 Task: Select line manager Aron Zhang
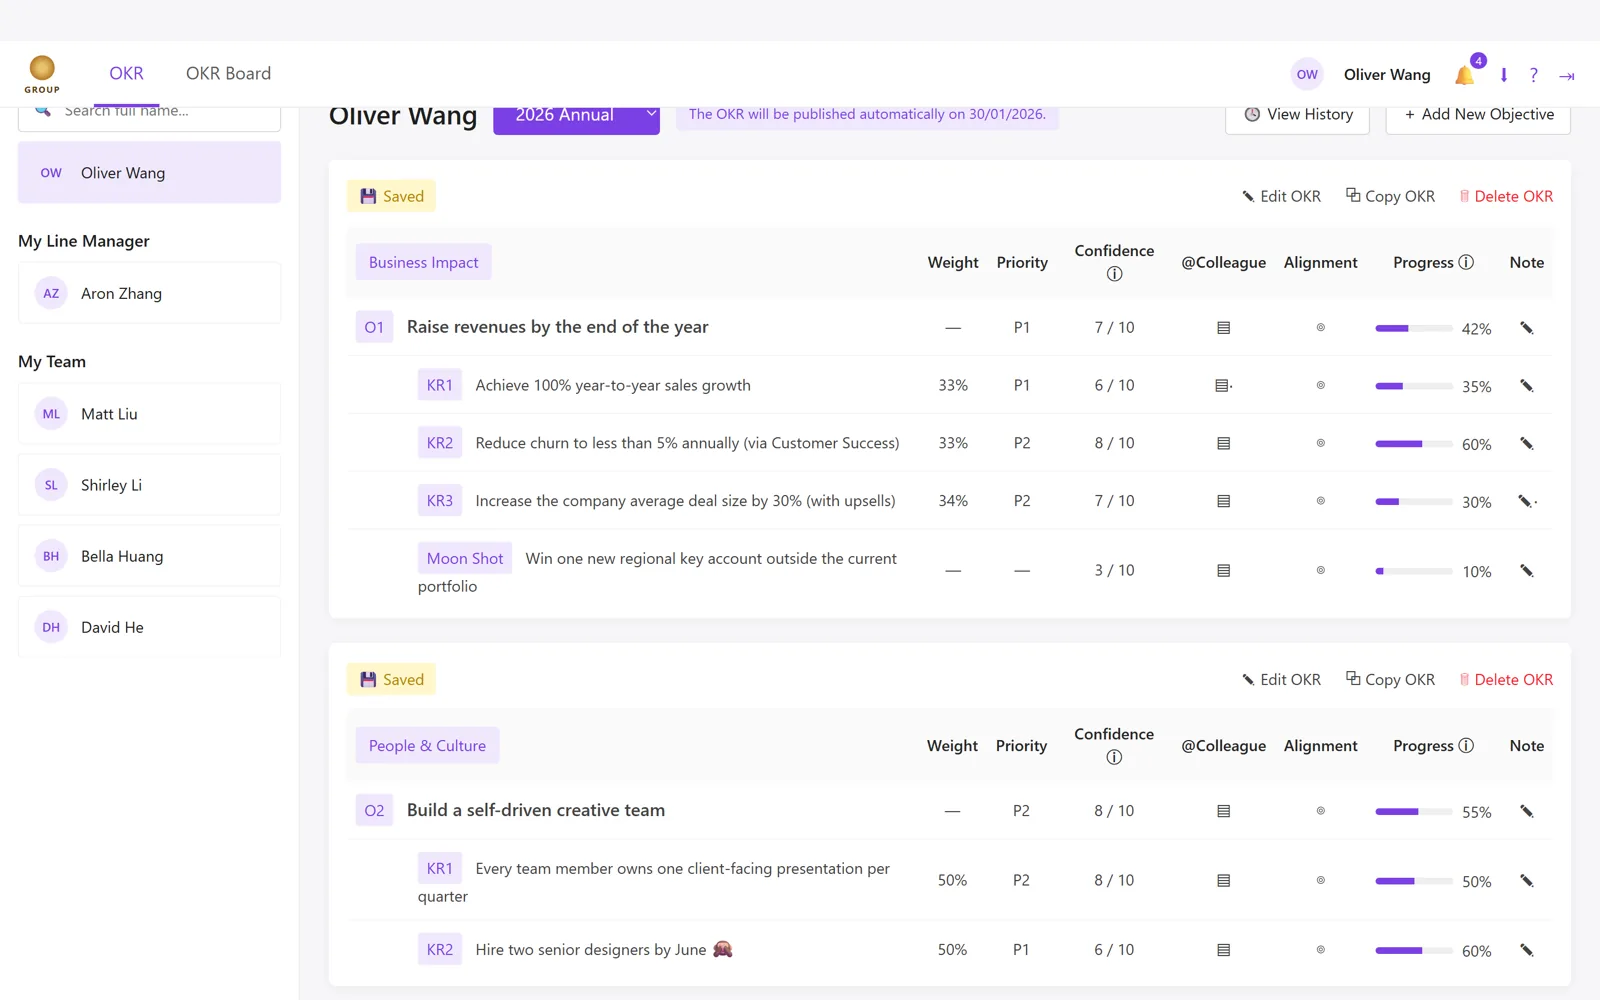(149, 293)
